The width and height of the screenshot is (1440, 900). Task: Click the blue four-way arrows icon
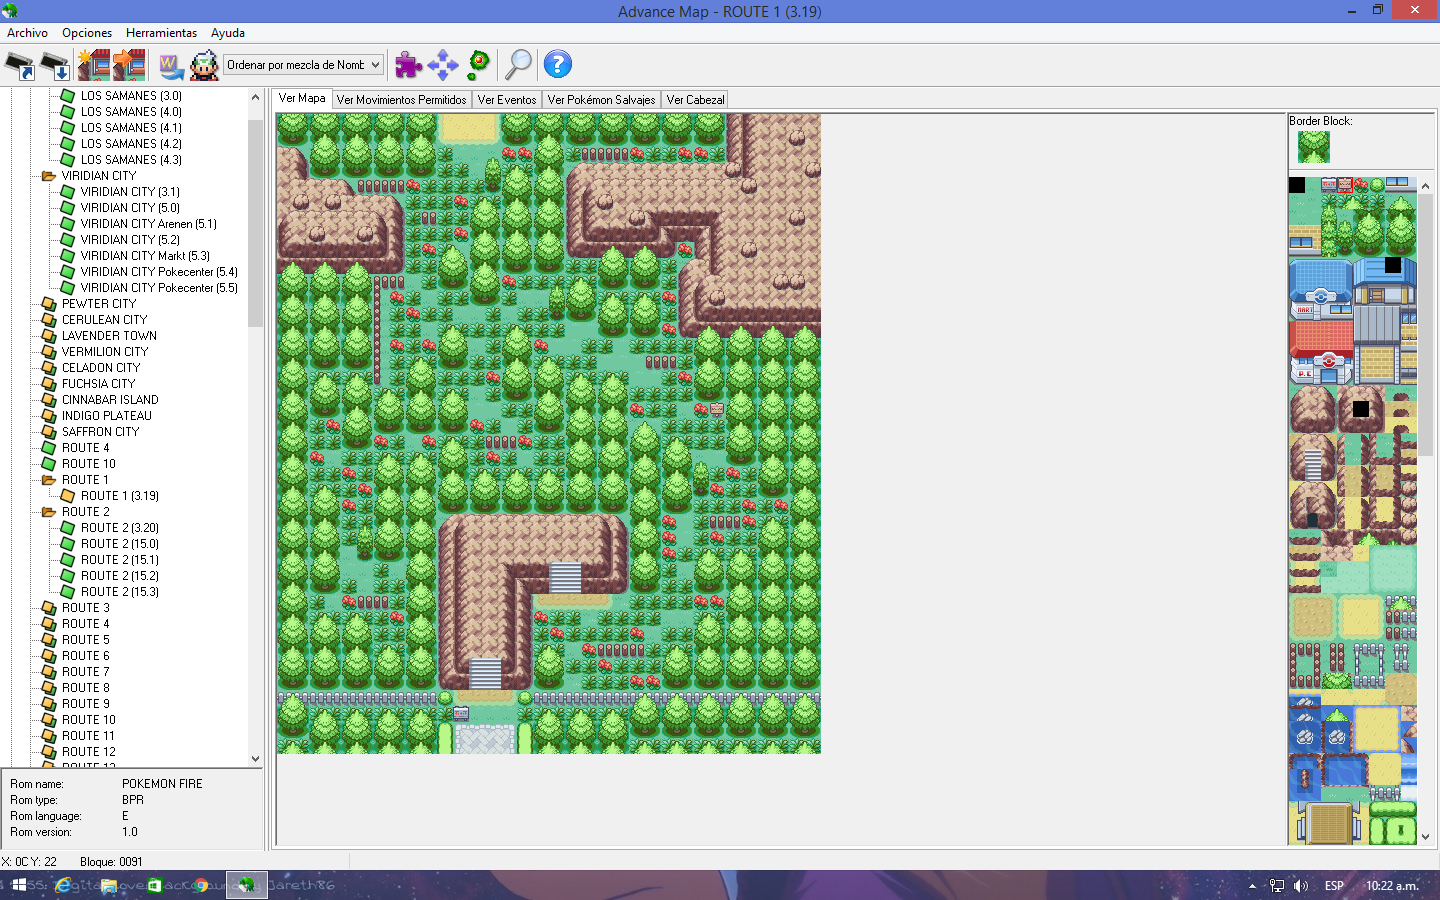pyautogui.click(x=442, y=65)
